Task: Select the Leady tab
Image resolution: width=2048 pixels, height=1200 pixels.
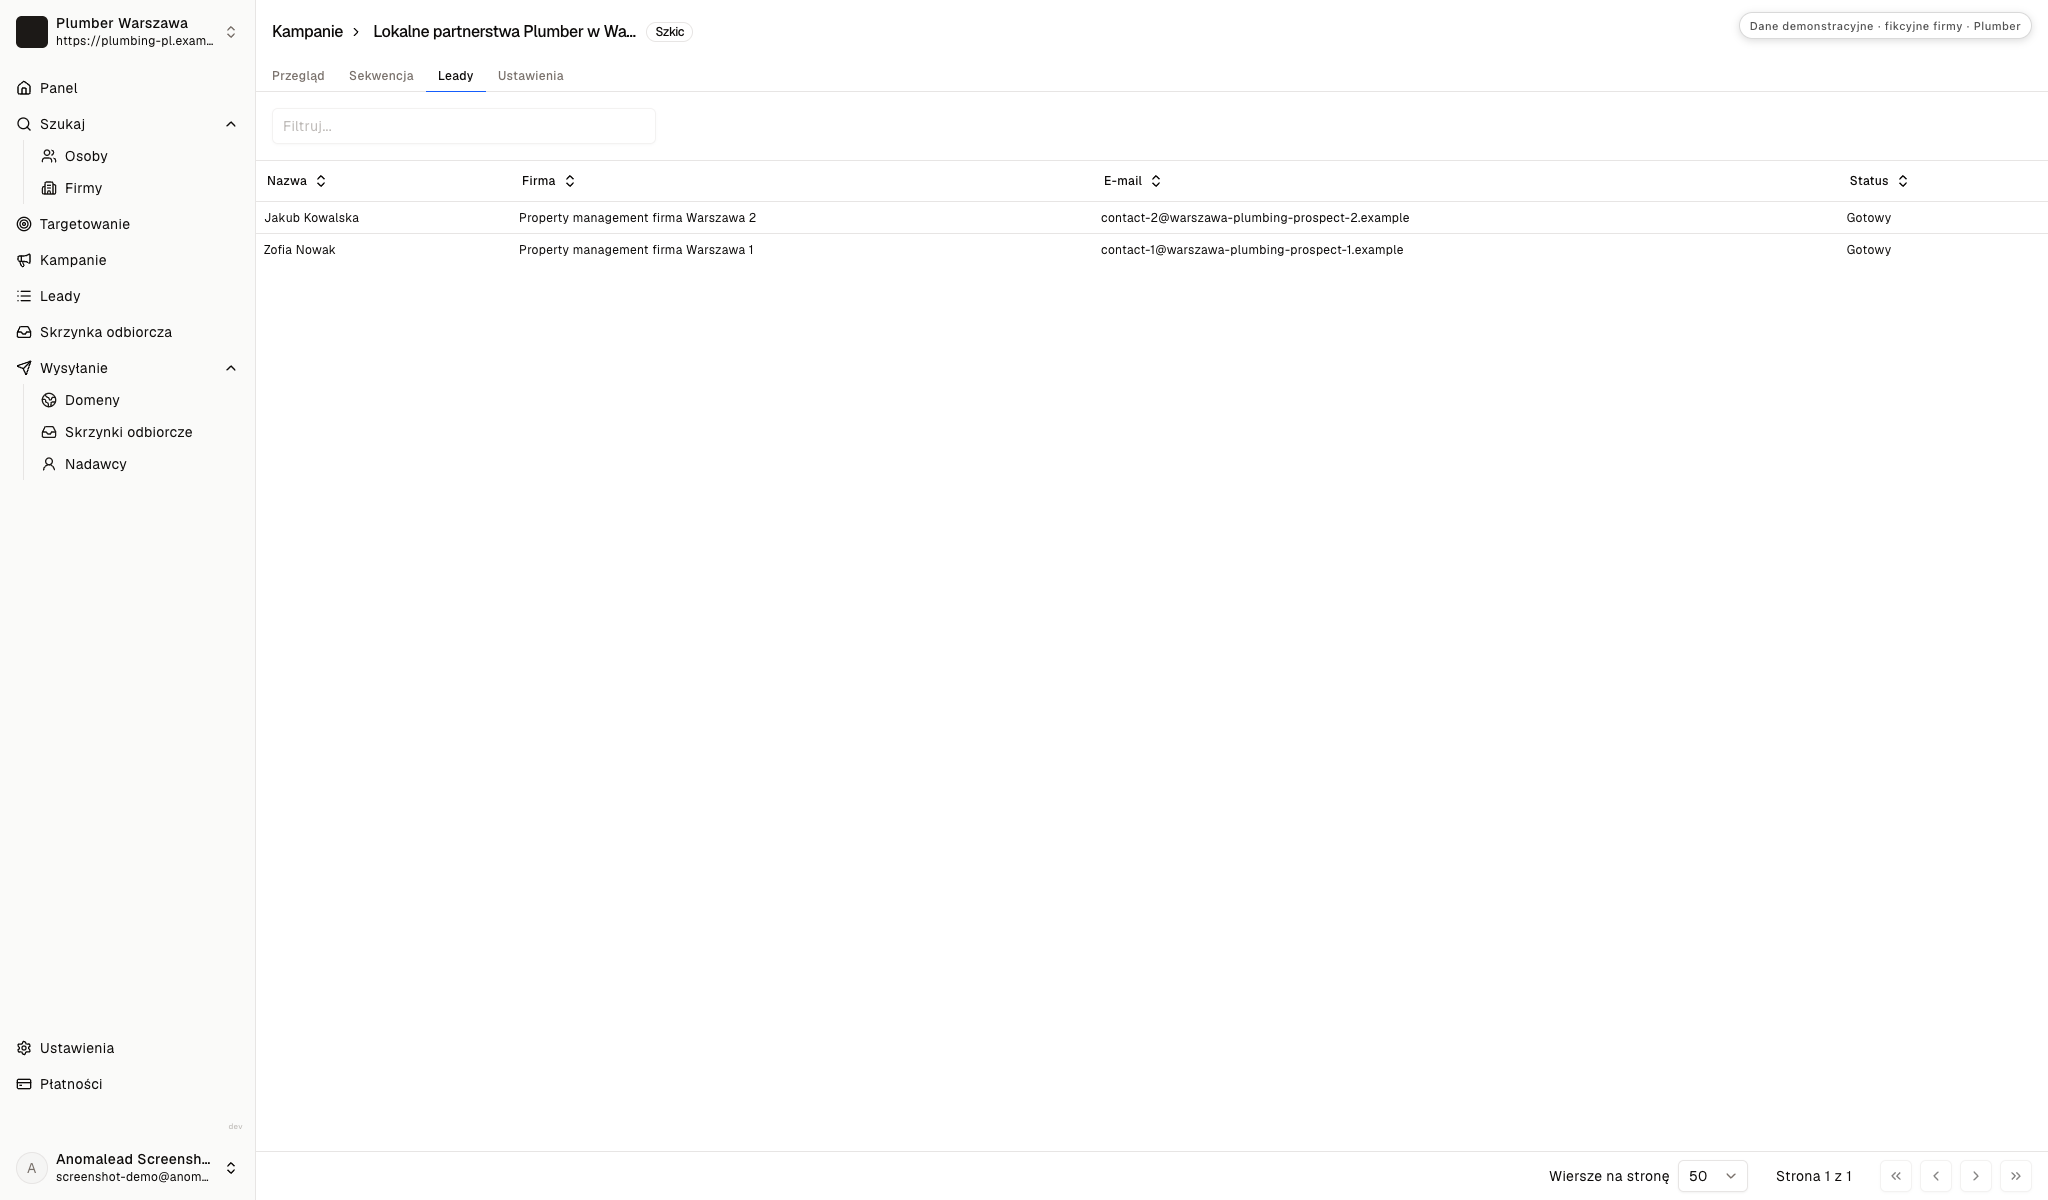Action: click(456, 76)
